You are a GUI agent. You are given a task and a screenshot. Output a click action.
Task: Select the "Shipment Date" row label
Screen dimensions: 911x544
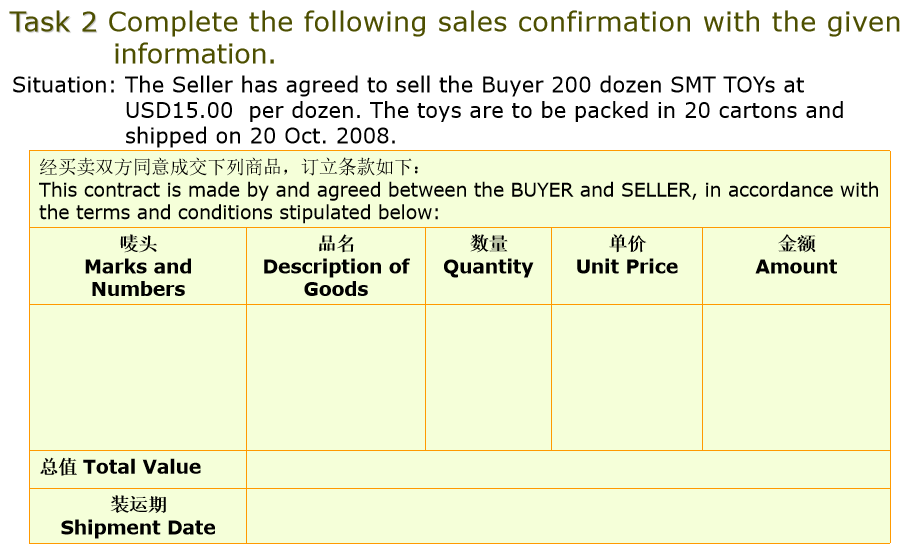(138, 517)
